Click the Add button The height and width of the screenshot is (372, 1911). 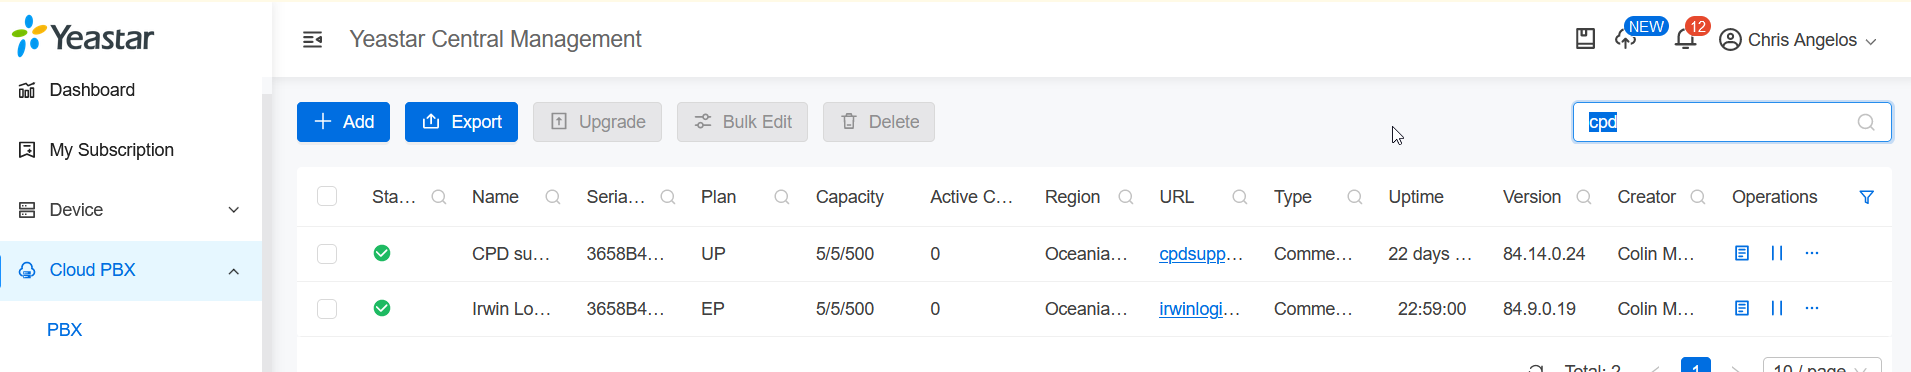(x=343, y=122)
